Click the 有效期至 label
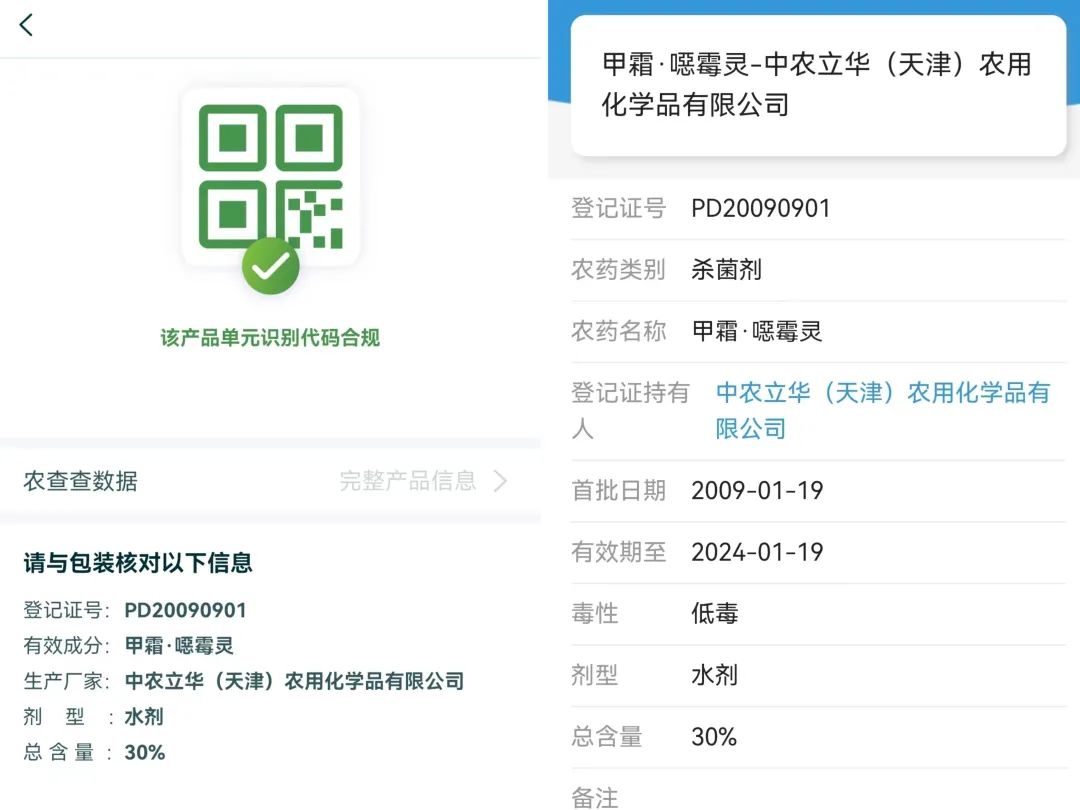The image size is (1080, 810). pyautogui.click(x=619, y=552)
